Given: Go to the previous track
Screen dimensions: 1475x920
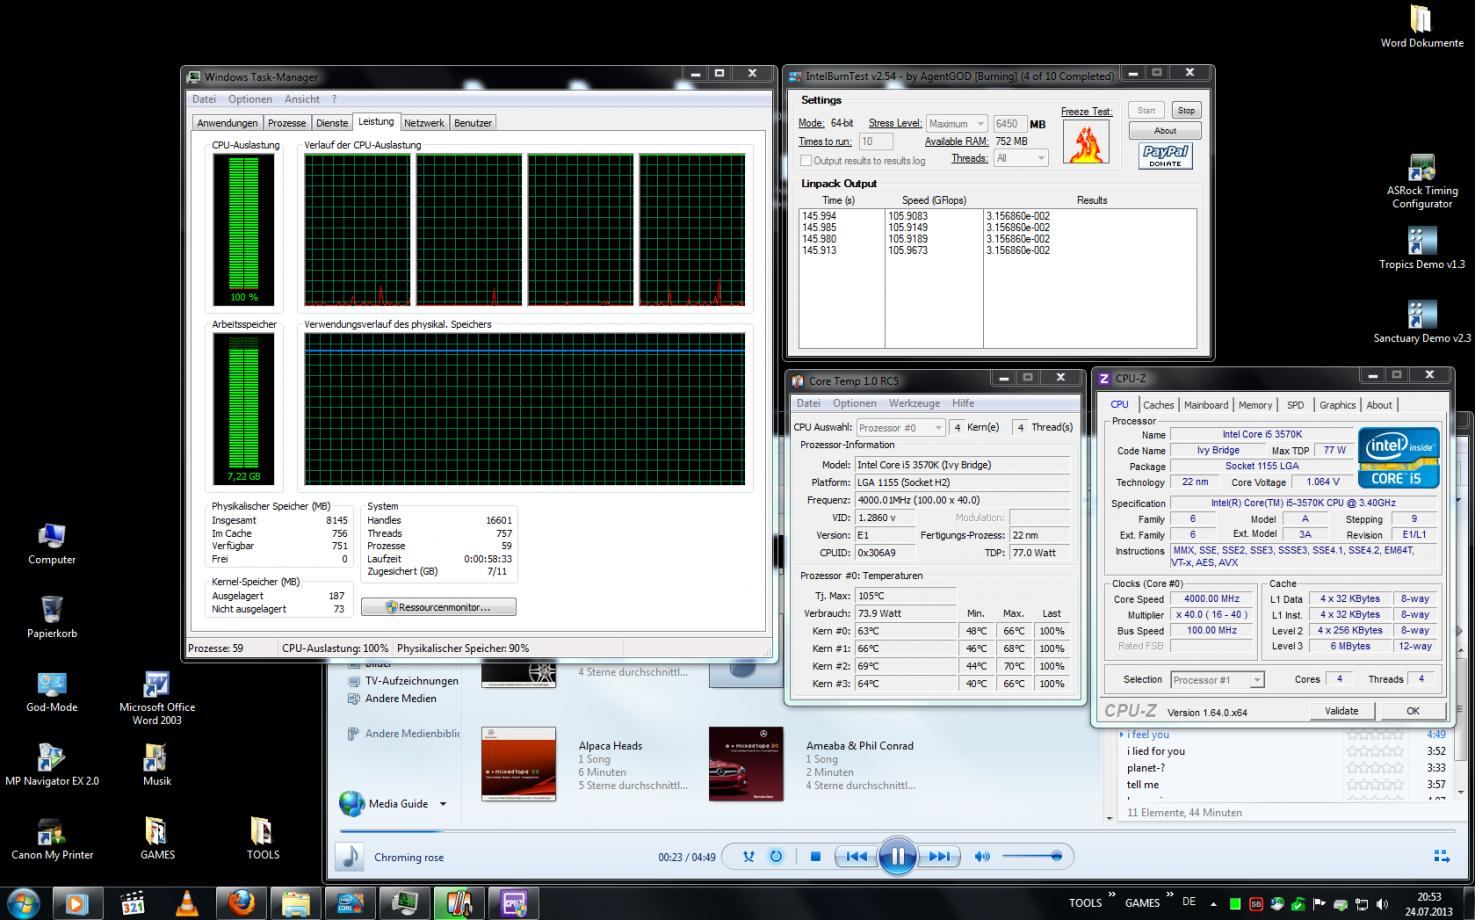Looking at the screenshot, I should point(856,856).
